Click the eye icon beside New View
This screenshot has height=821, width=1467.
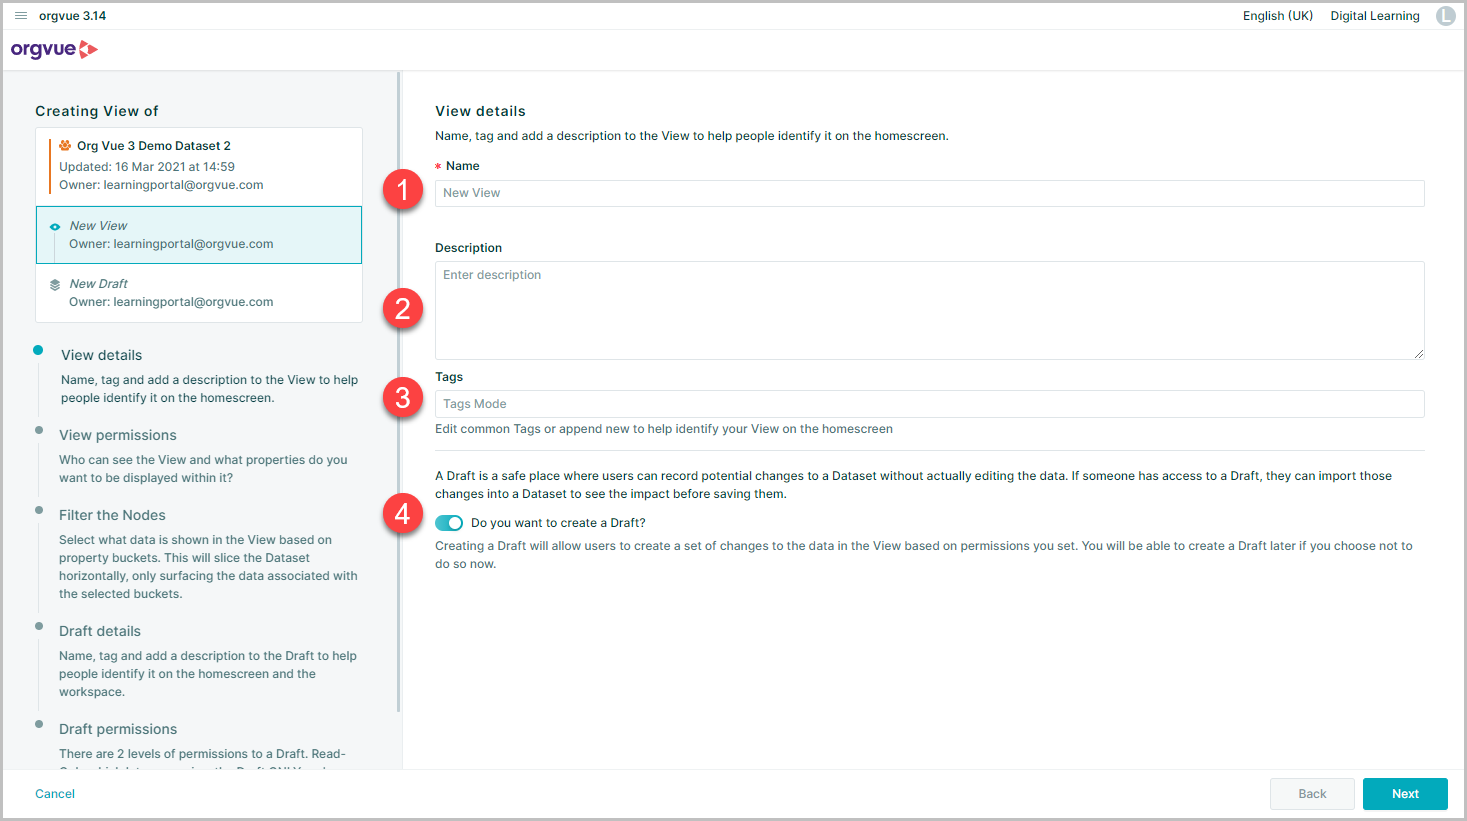pos(55,227)
